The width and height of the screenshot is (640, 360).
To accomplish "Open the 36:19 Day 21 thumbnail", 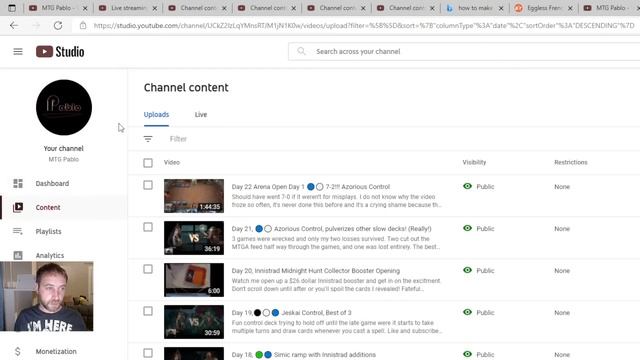I will point(194,238).
